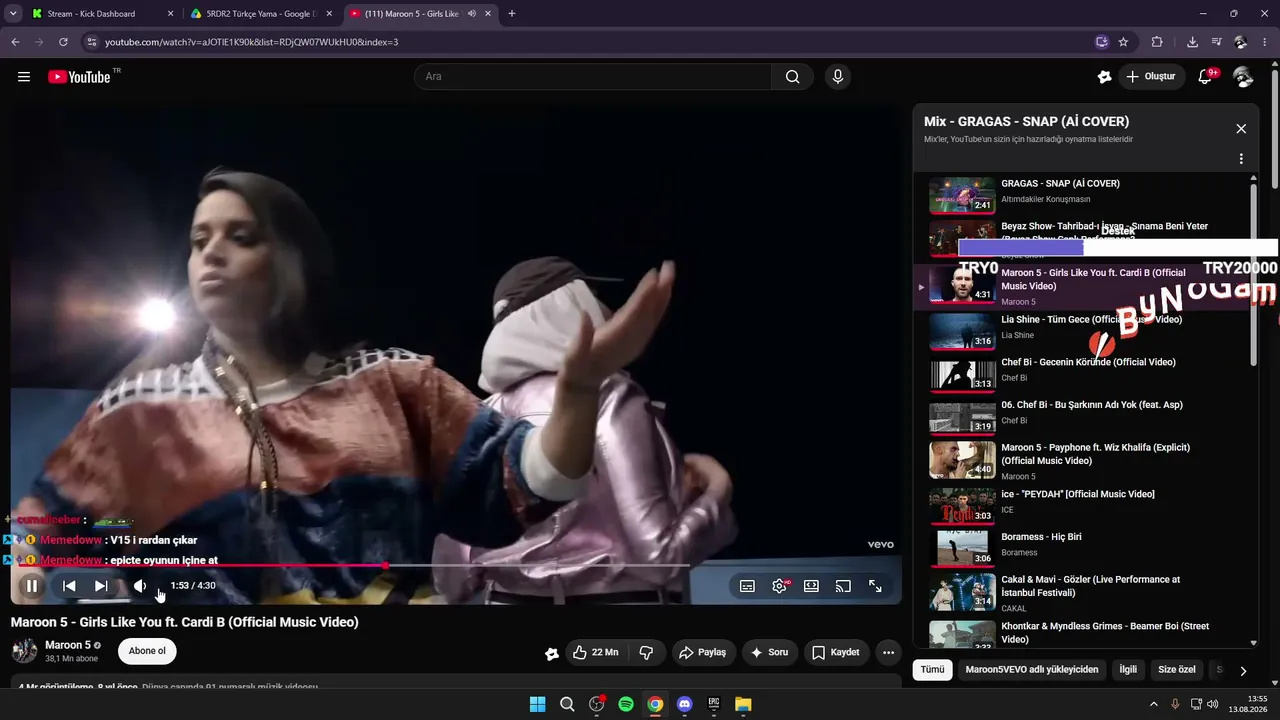Show hidden system tray icons
The image size is (1280, 720).
(x=1153, y=704)
